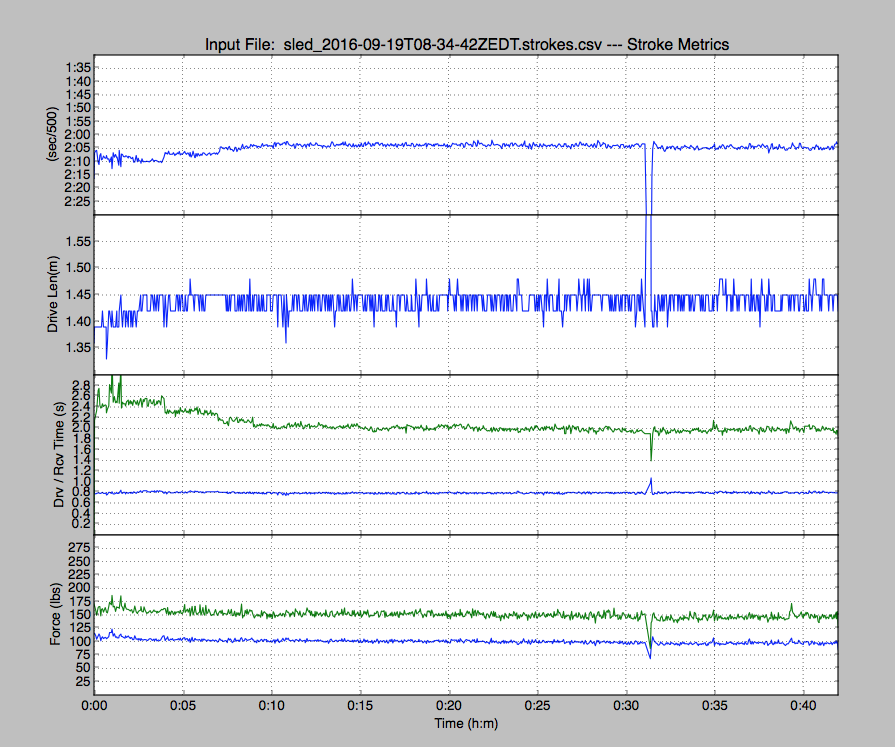Select the 0:25 time axis tick label

tap(537, 705)
